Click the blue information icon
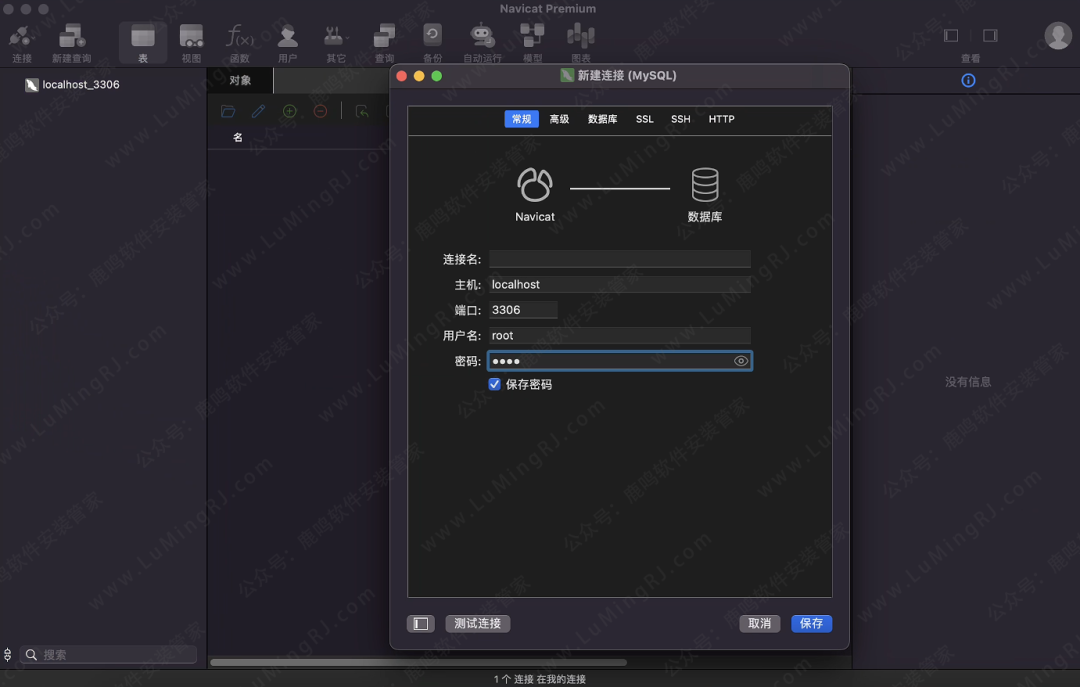Screen dimensions: 1080x687 click(x=968, y=81)
